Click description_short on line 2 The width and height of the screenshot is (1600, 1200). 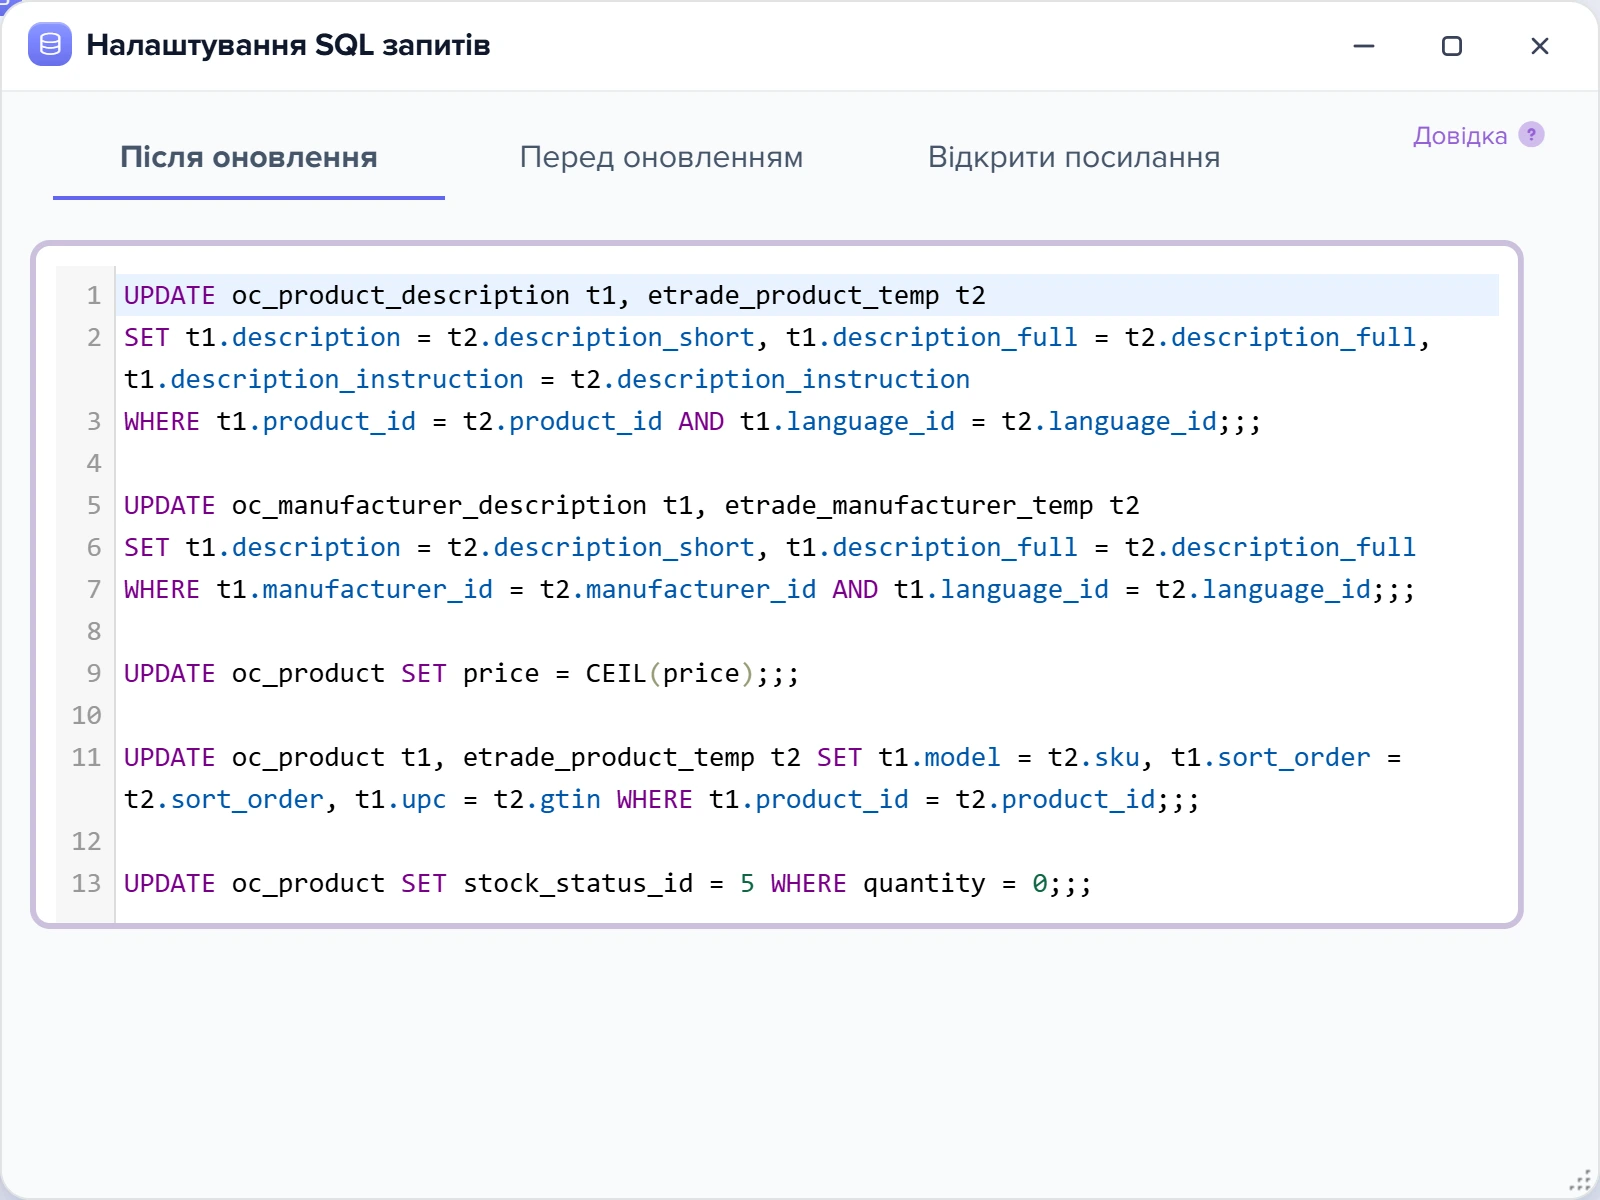[x=624, y=338]
